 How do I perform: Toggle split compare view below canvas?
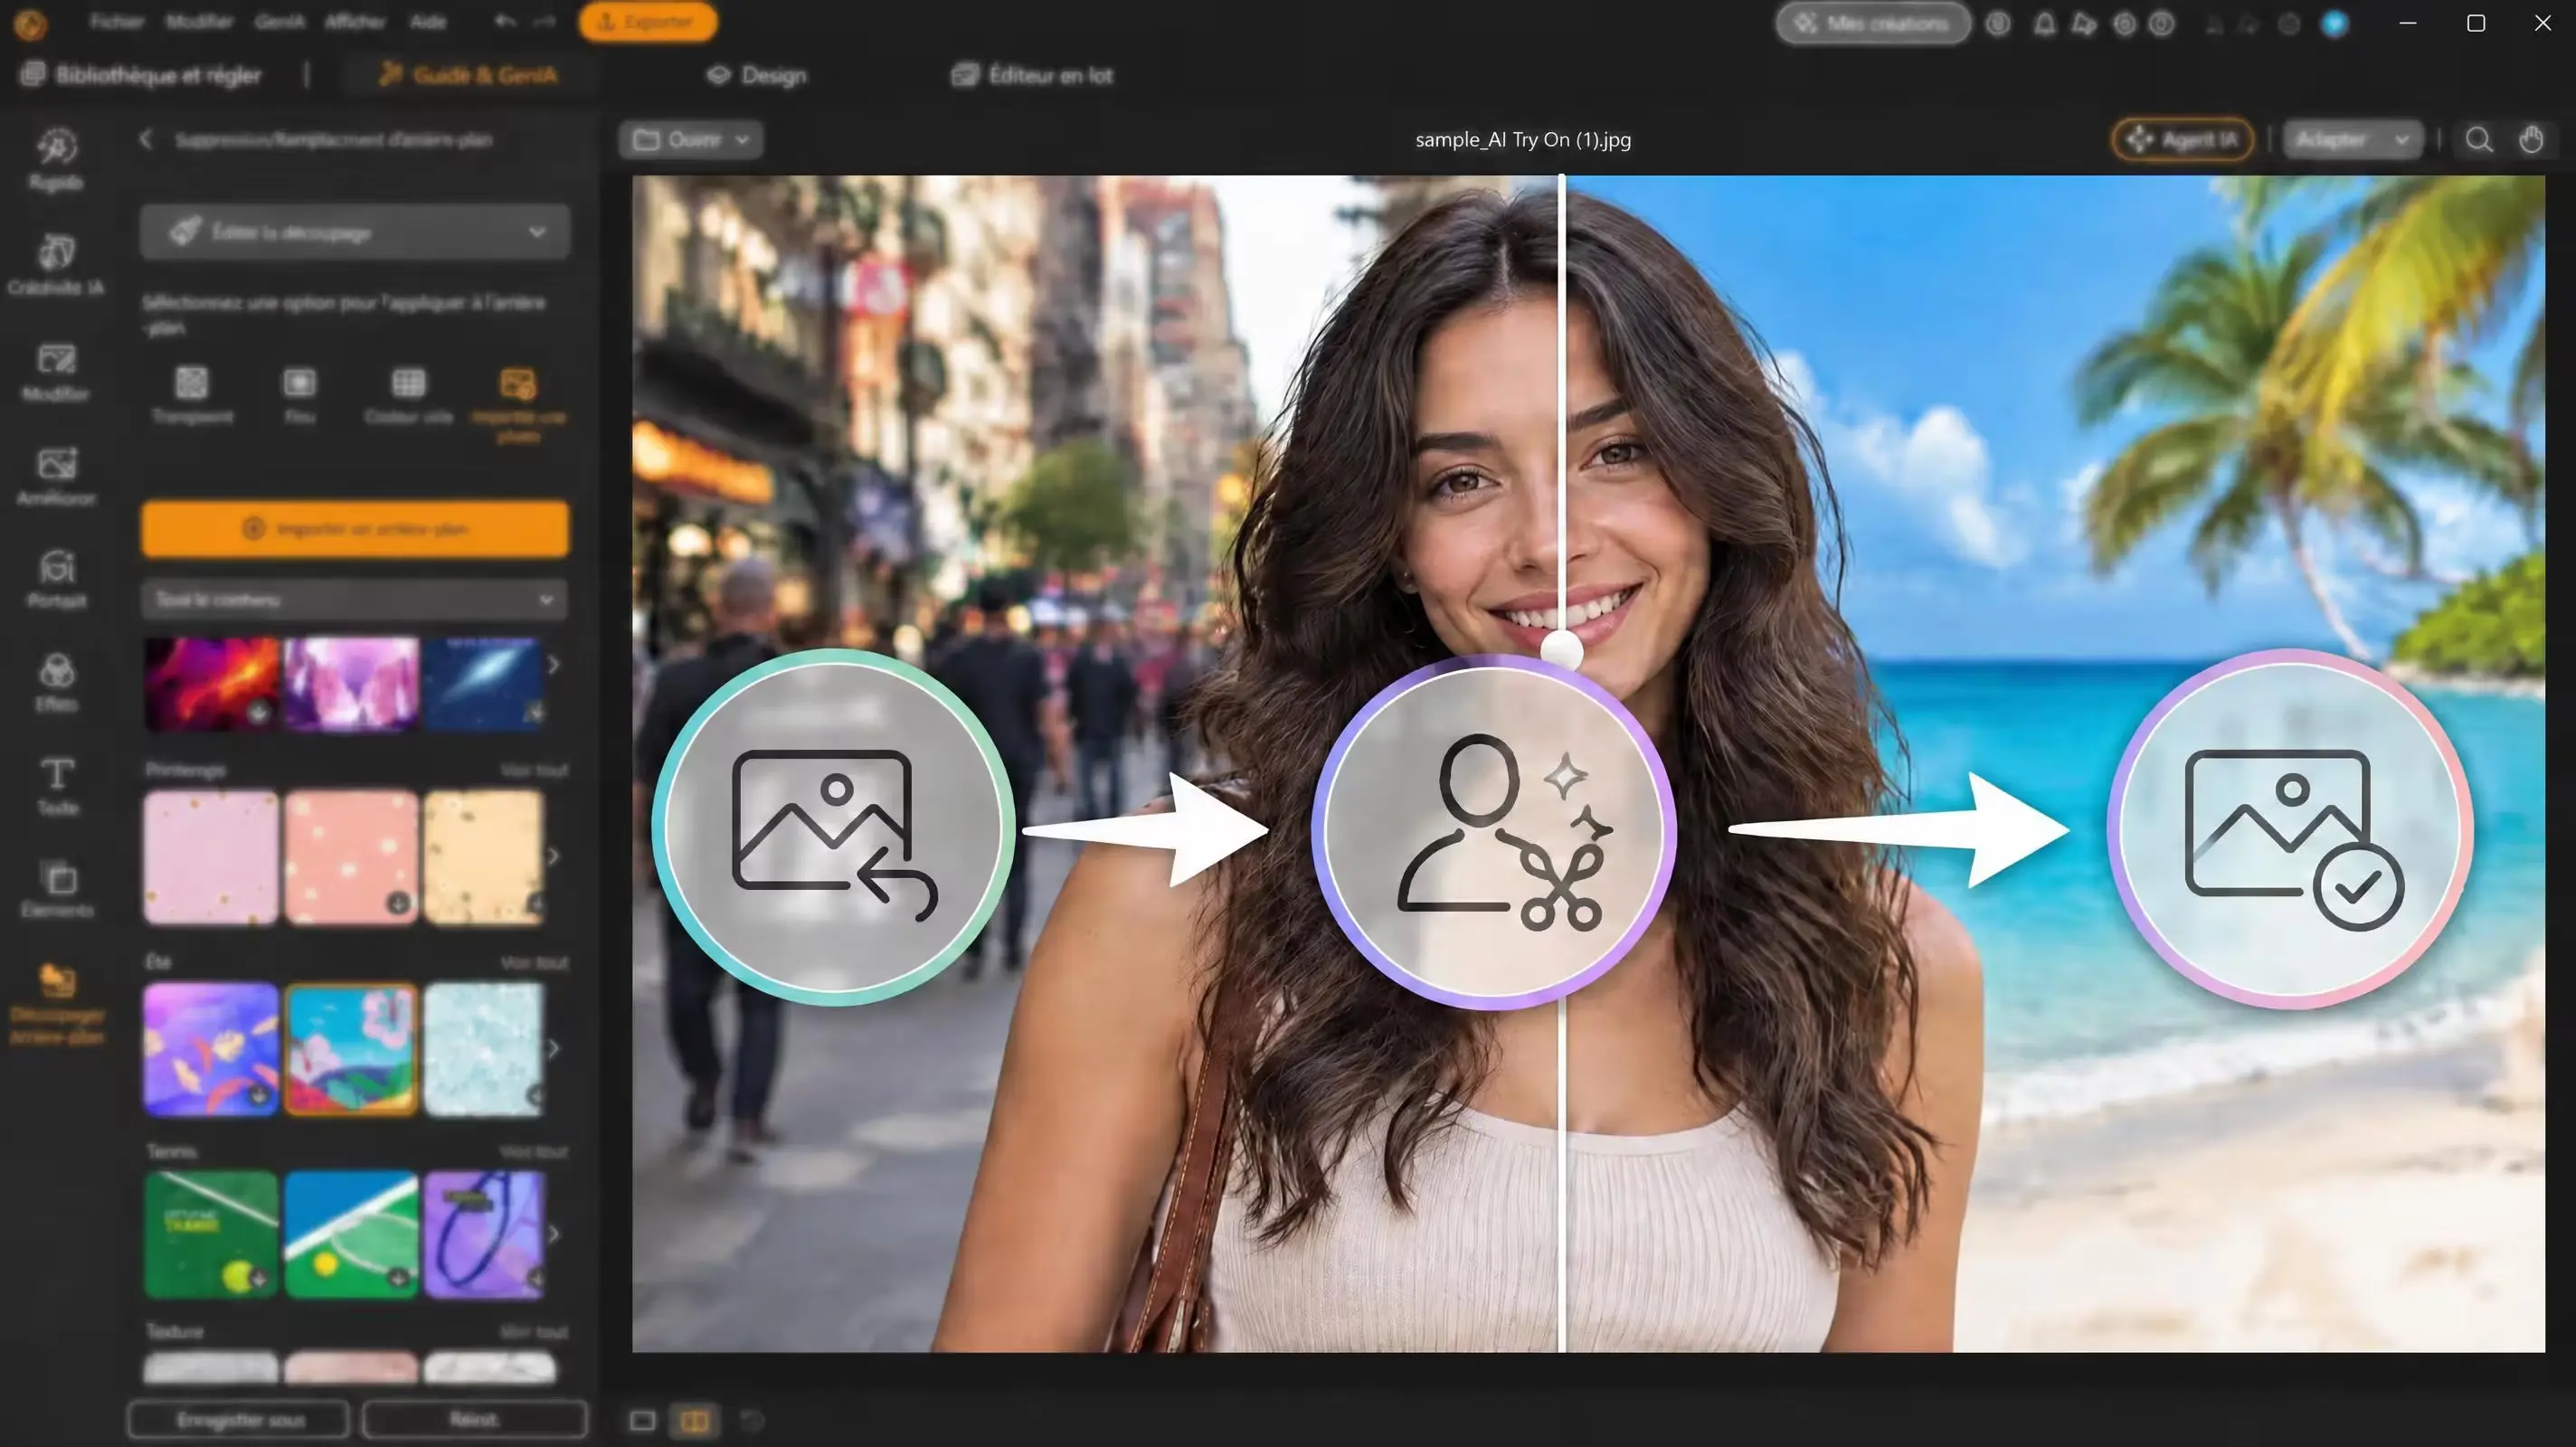695,1420
